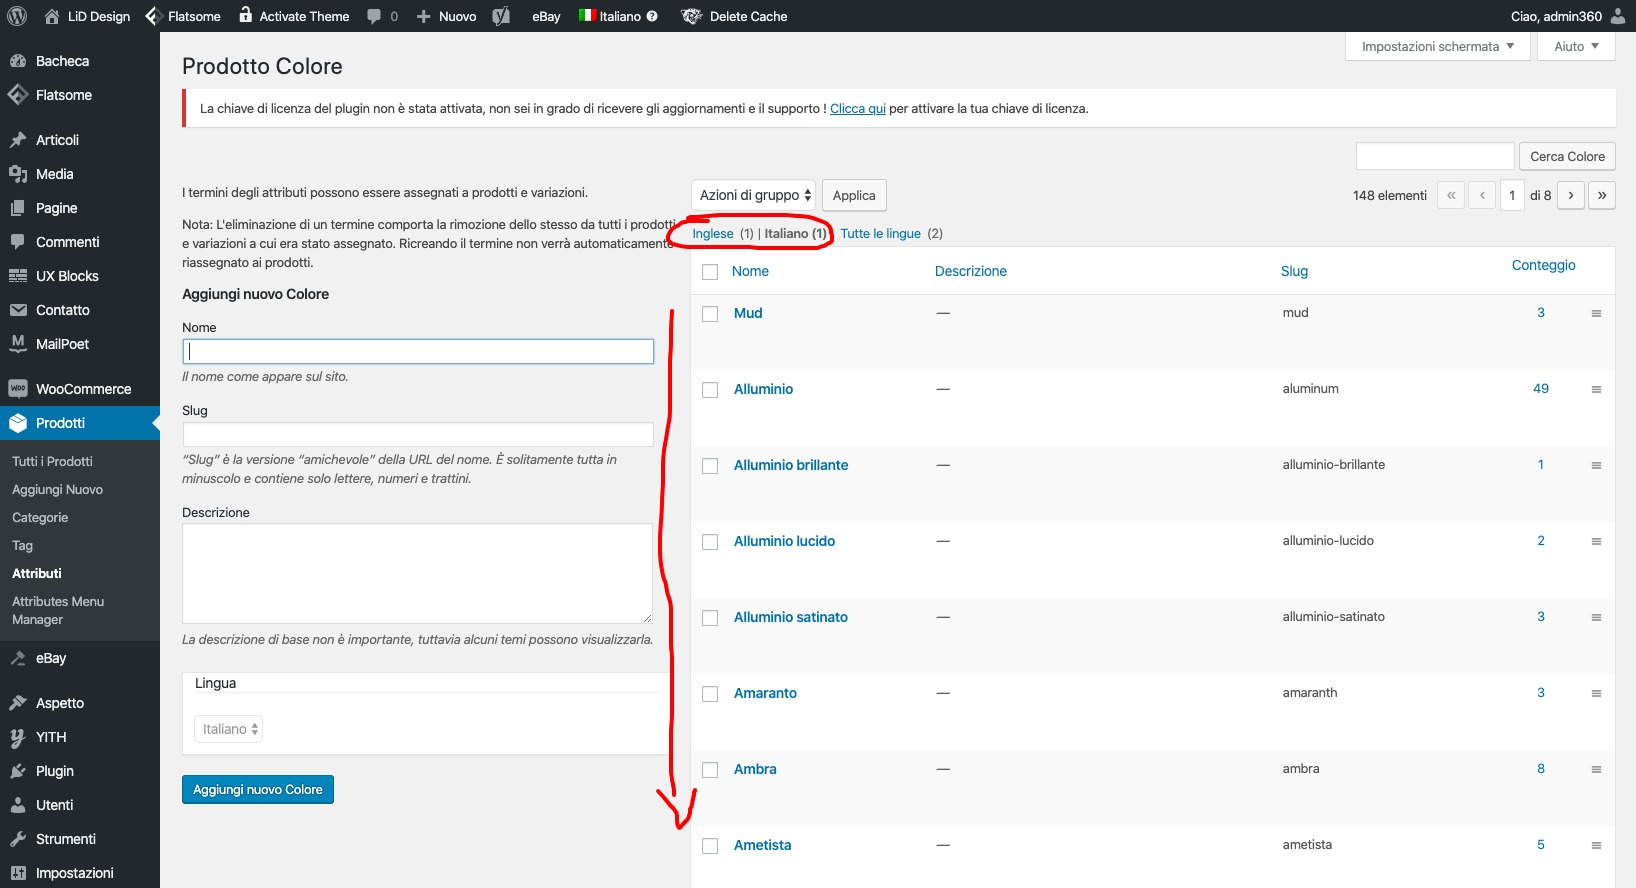Viewport: 1636px width, 888px height.
Task: Jump to last page arrow button
Action: coord(1602,195)
